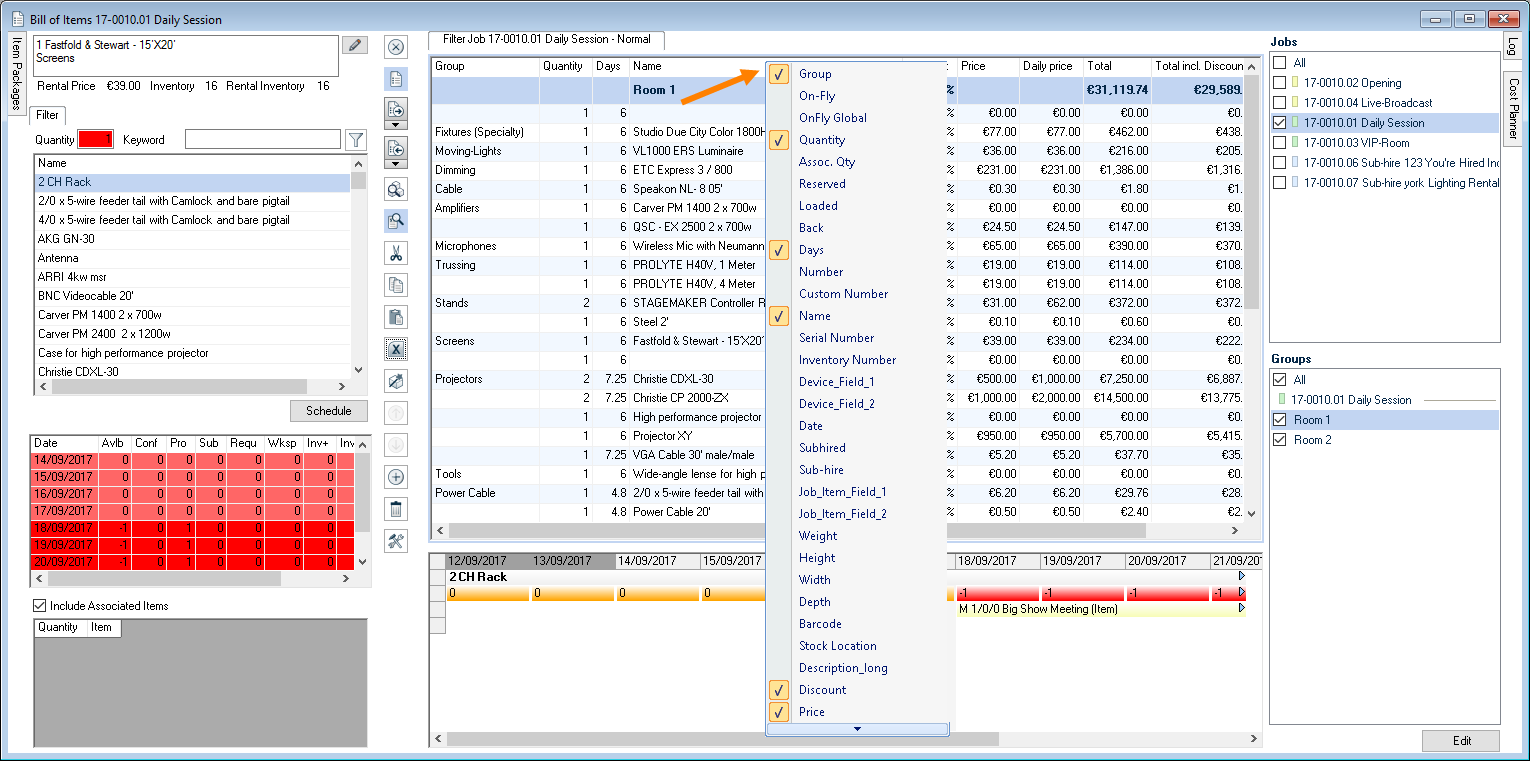Click the circled X icon at toolbar top
1530x761 pixels.
[396, 47]
